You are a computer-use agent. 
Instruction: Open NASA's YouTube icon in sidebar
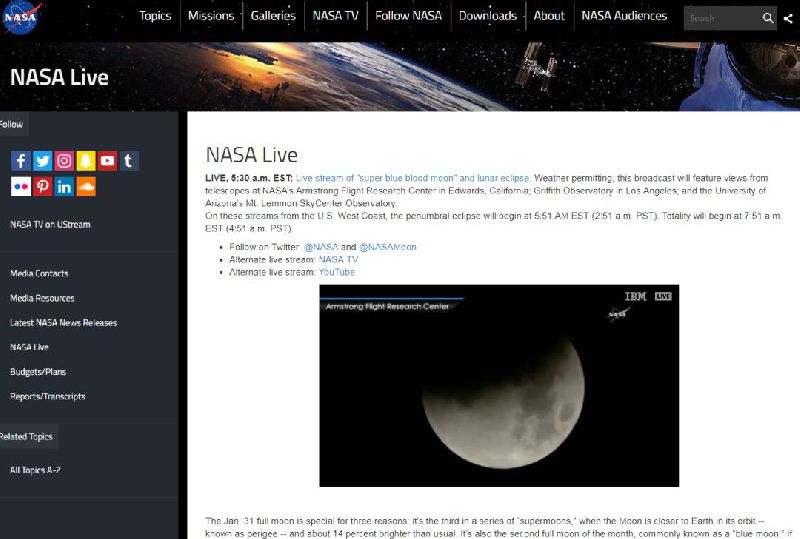click(x=108, y=161)
